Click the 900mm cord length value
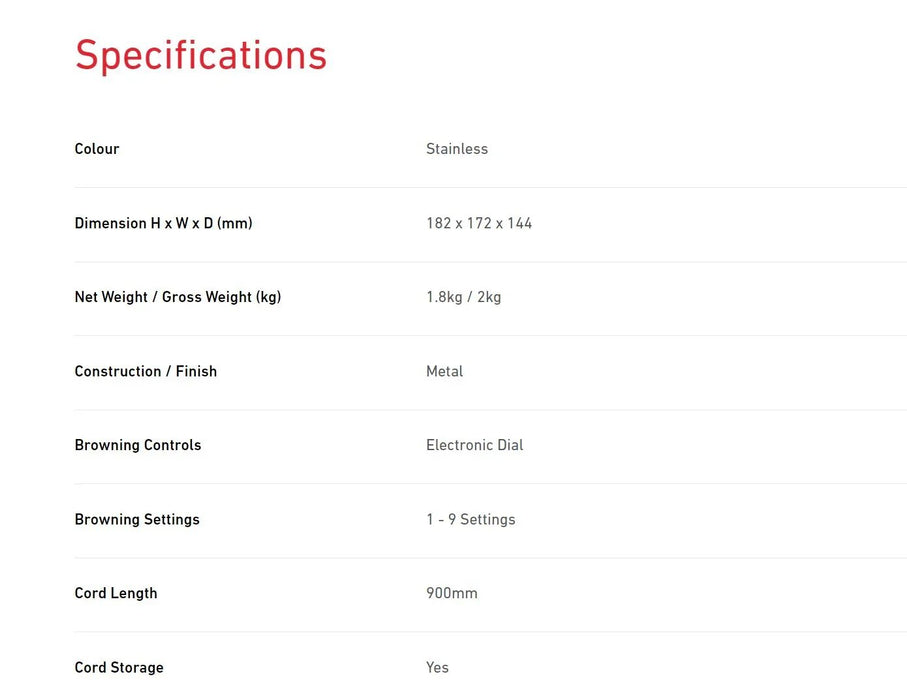 click(x=451, y=593)
